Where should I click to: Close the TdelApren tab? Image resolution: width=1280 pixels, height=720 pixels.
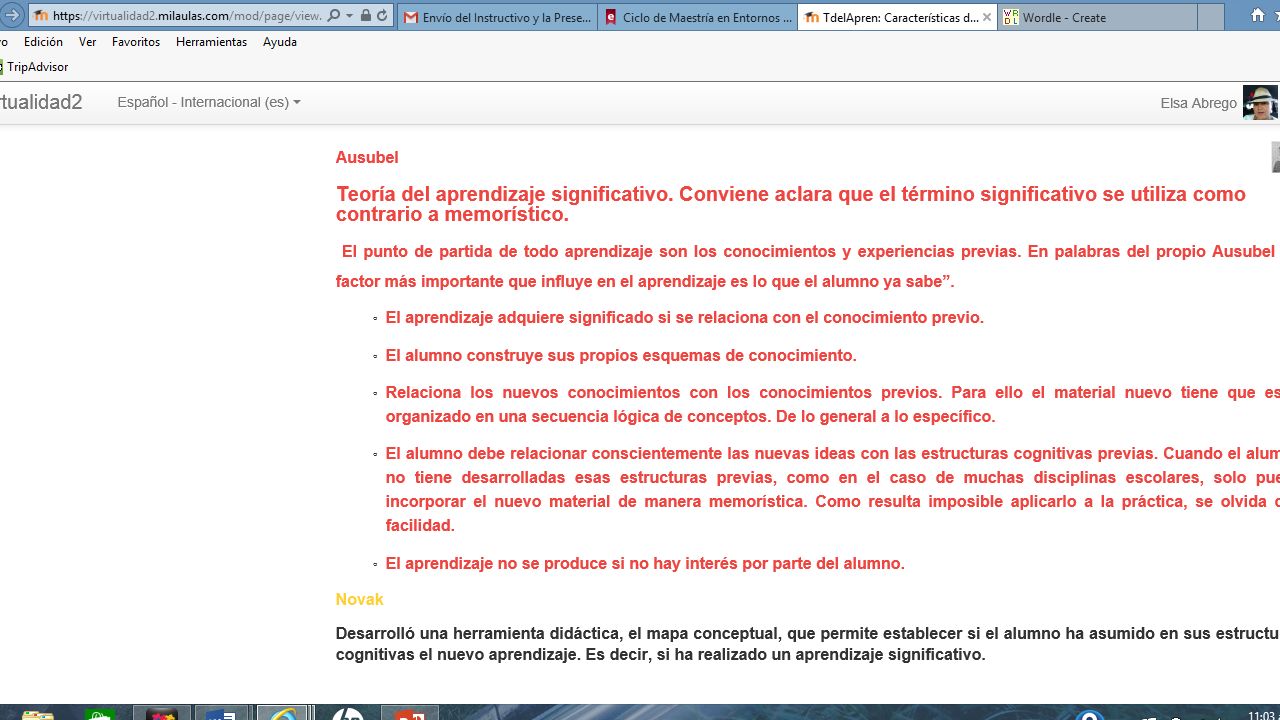(x=988, y=17)
